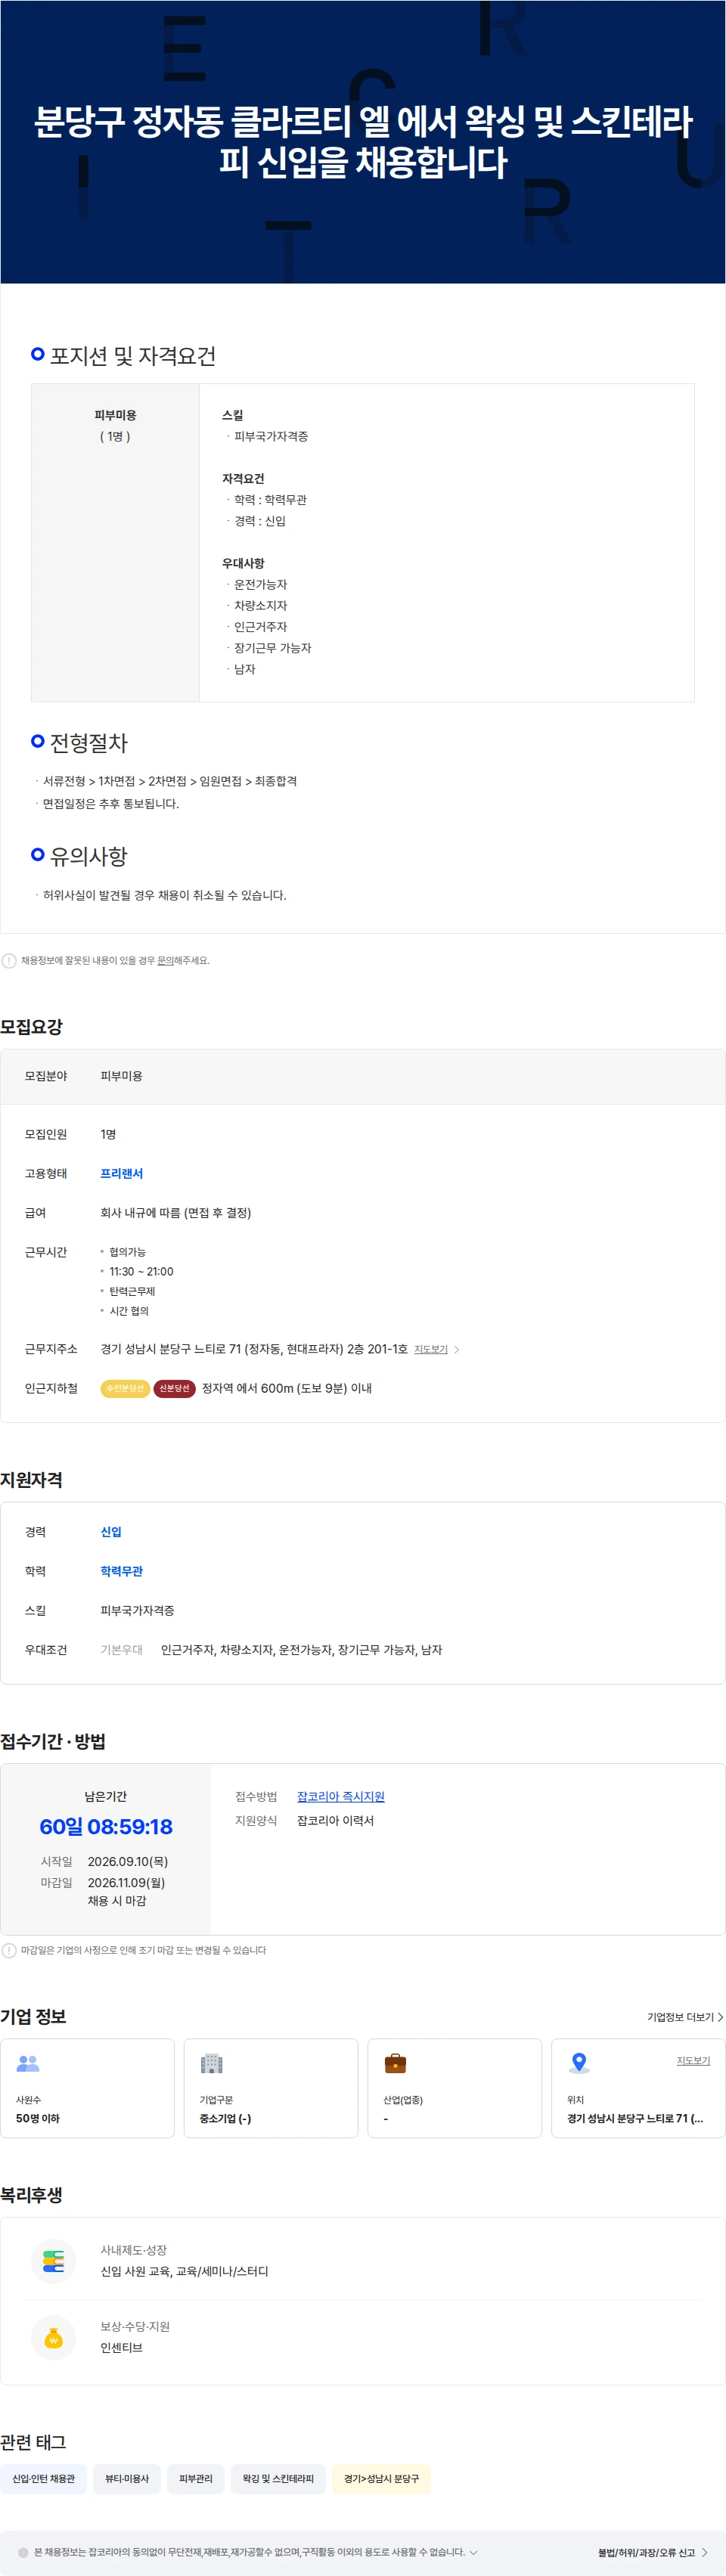Image resolution: width=726 pixels, height=2576 pixels.
Task: Select the 신분당선 subway line badge
Action: click(174, 1388)
